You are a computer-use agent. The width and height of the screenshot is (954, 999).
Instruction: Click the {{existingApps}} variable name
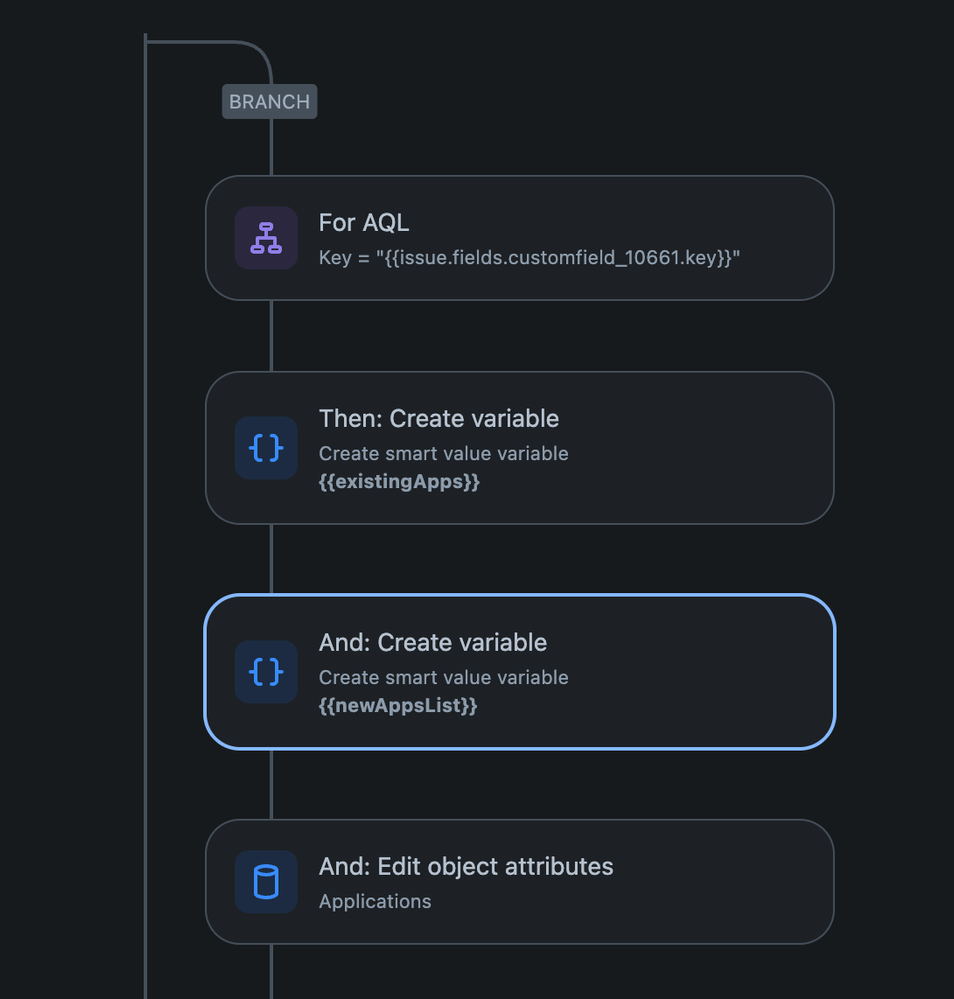click(399, 482)
